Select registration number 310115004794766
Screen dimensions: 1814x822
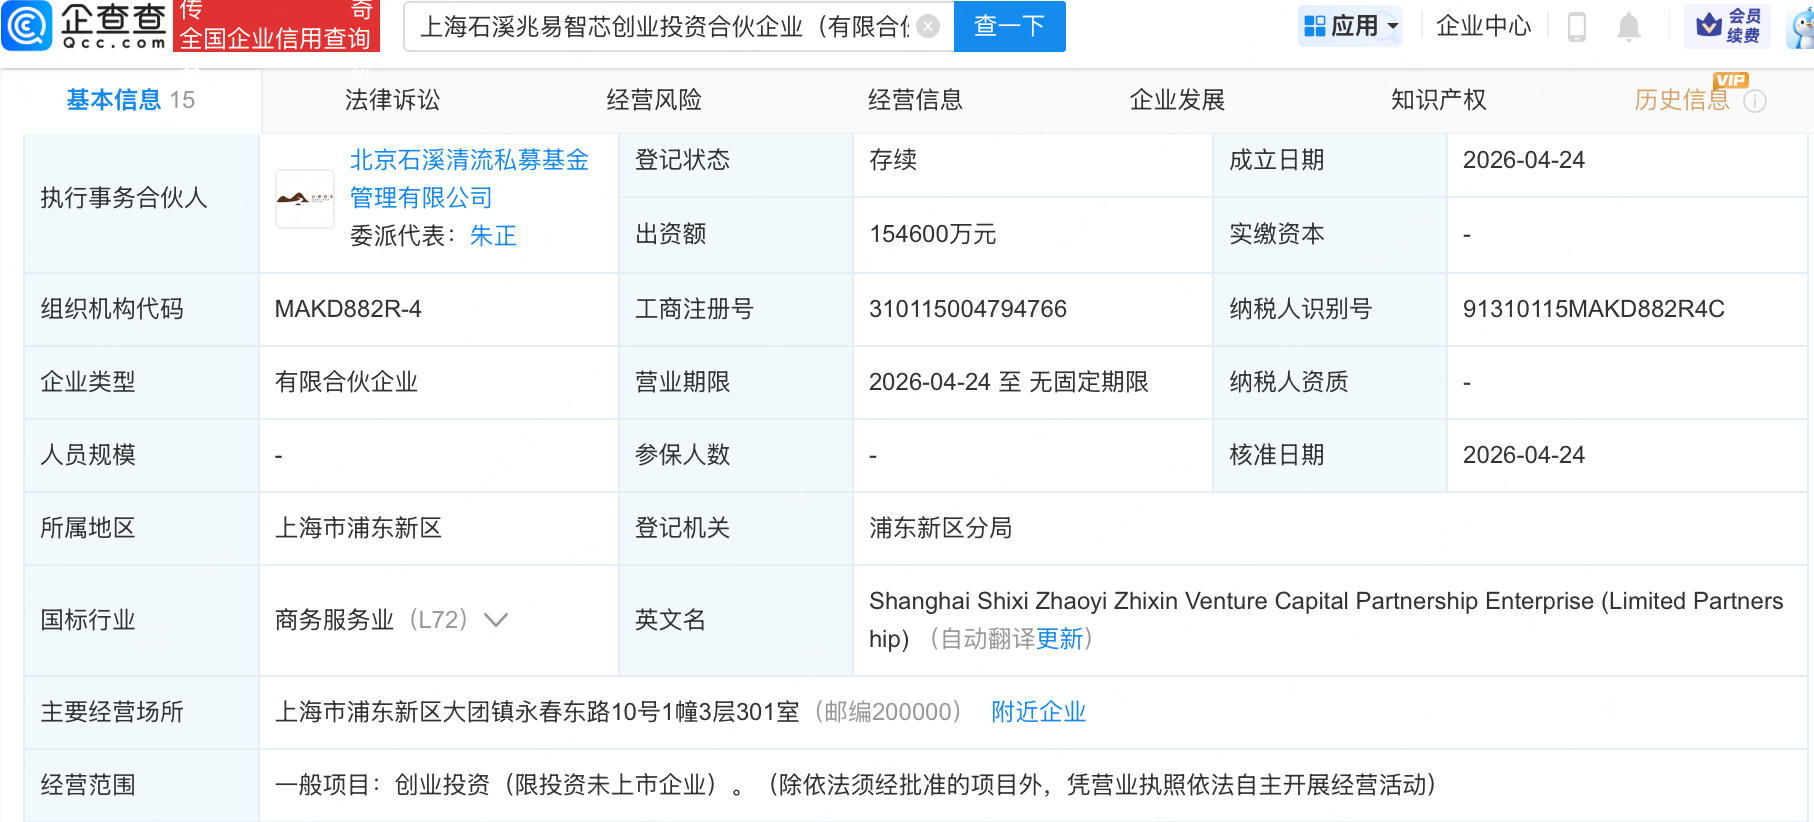968,309
